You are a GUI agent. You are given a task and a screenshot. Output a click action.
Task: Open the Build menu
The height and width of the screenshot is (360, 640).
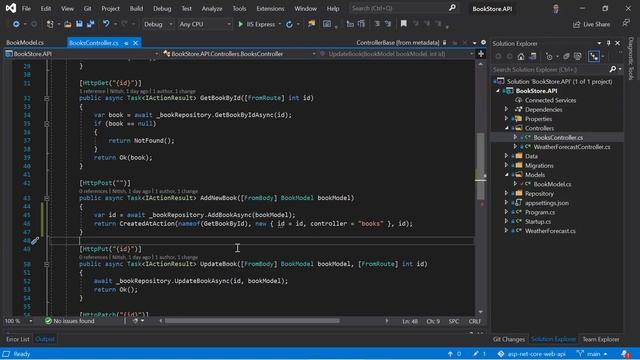136,8
